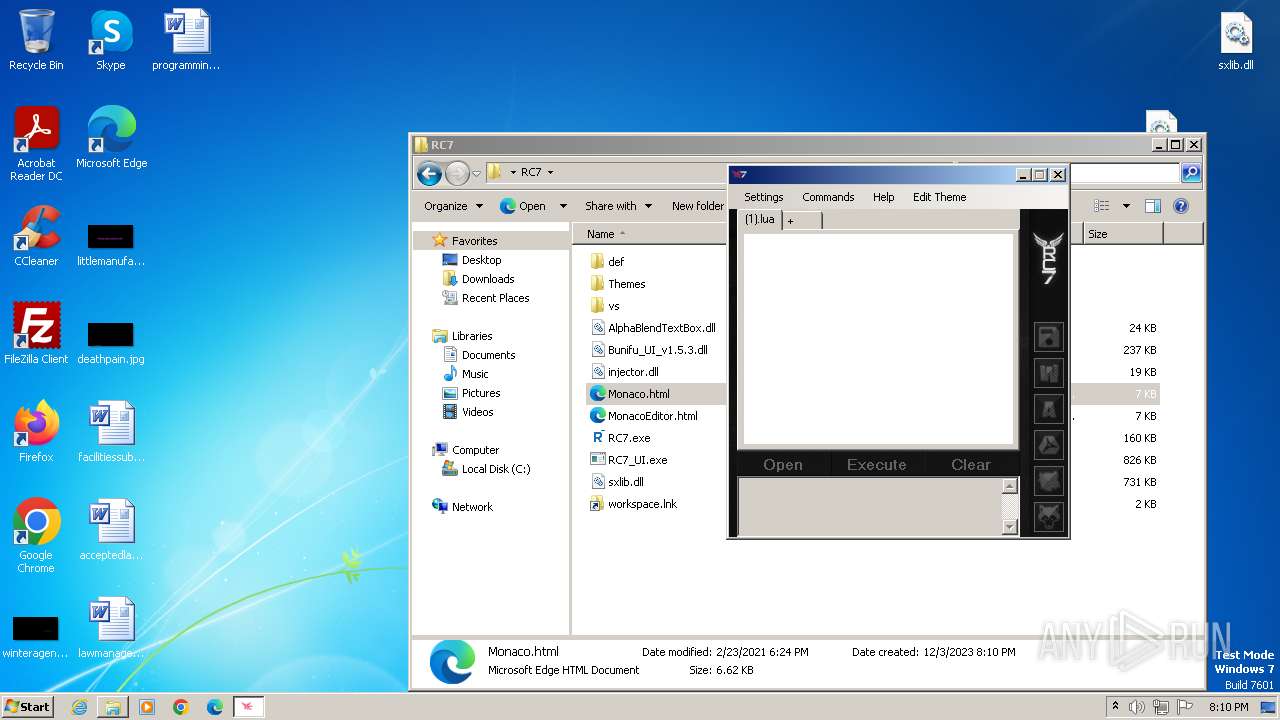Viewport: 1280px width, 720px height.
Task: Open the Help menu in RC7
Action: tap(883, 197)
